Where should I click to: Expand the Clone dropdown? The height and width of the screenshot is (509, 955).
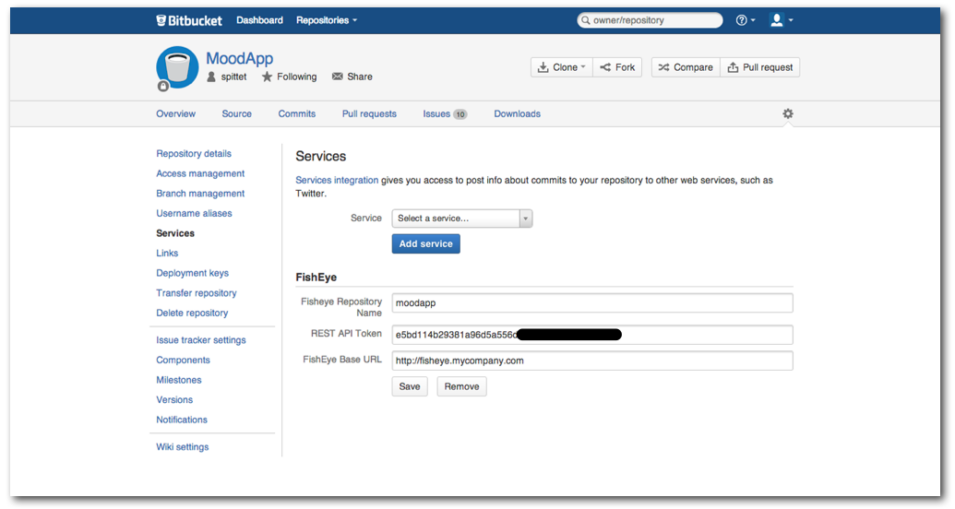pos(562,67)
